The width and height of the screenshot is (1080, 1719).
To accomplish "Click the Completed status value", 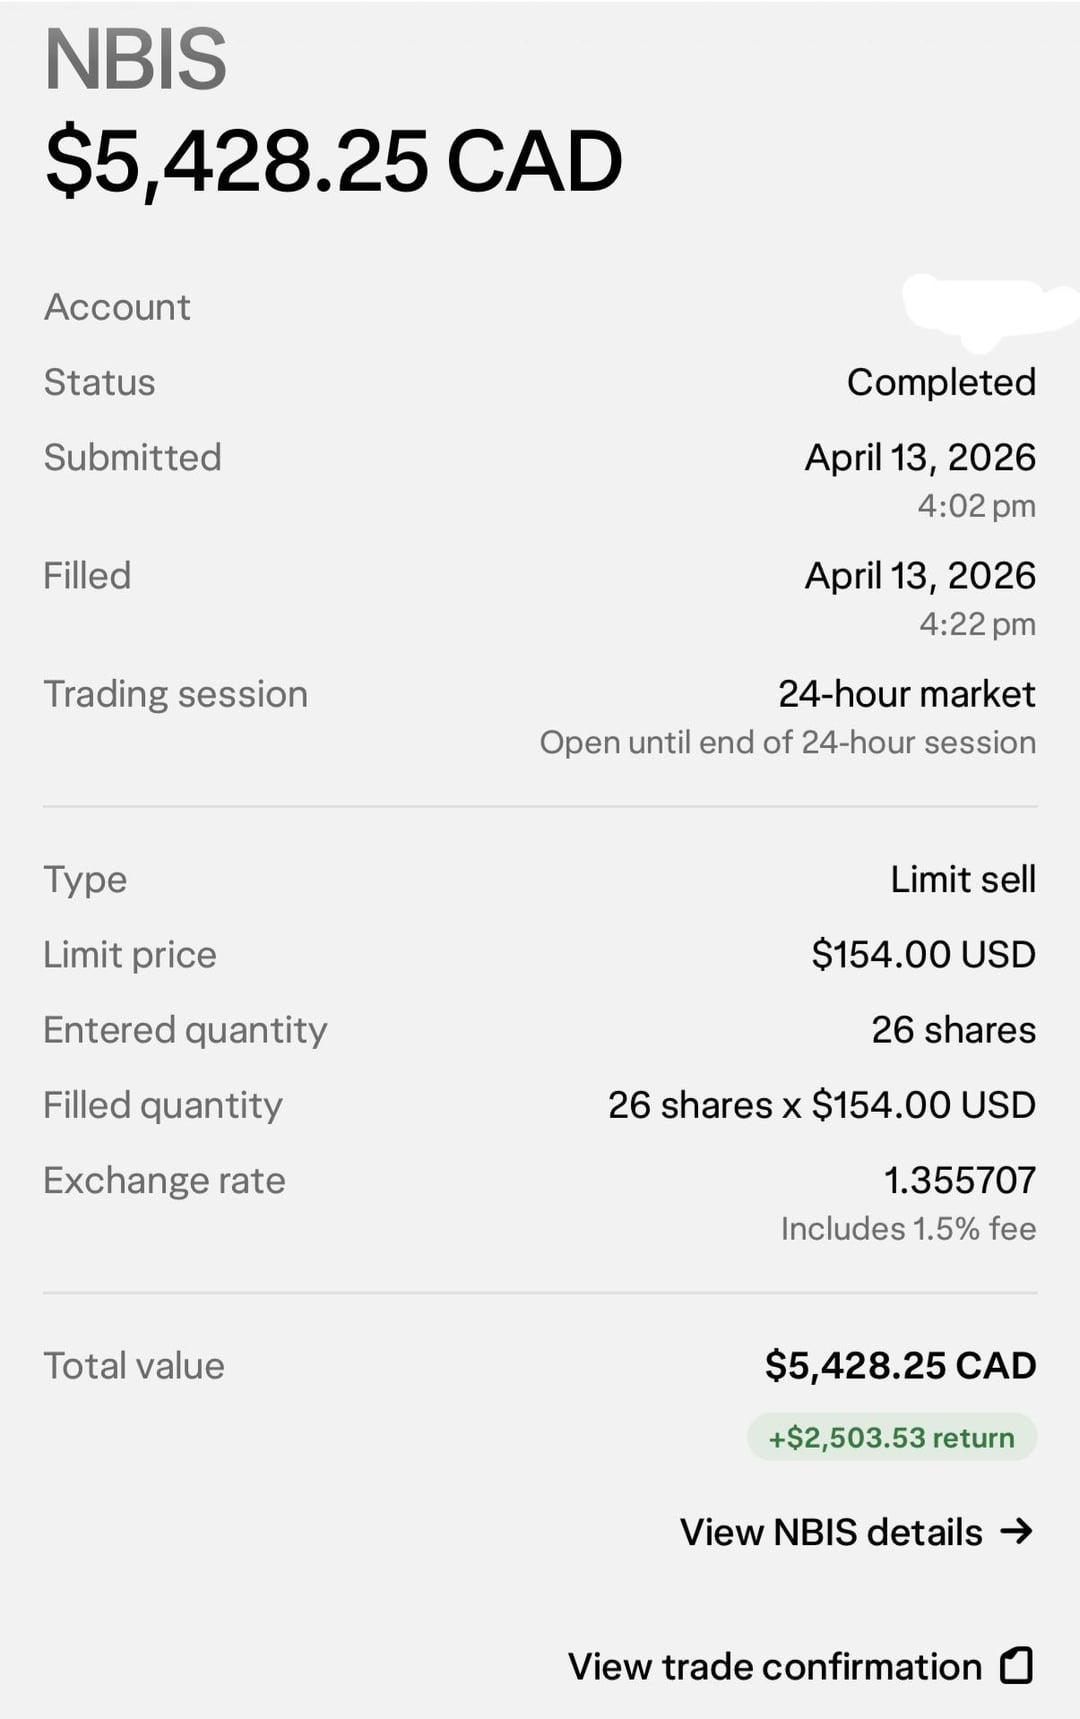I will [941, 382].
